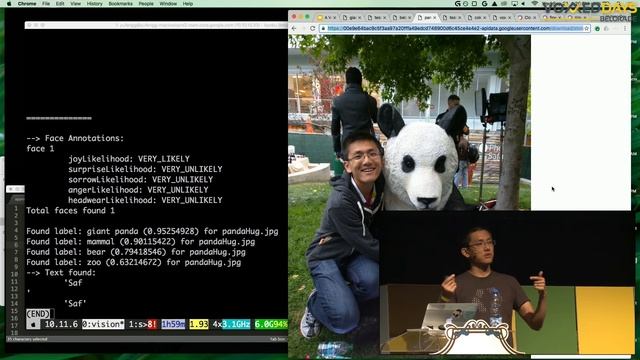640x360 pixels.
Task: Click the Google Drive icon in menu bar
Action: click(x=494, y=3)
